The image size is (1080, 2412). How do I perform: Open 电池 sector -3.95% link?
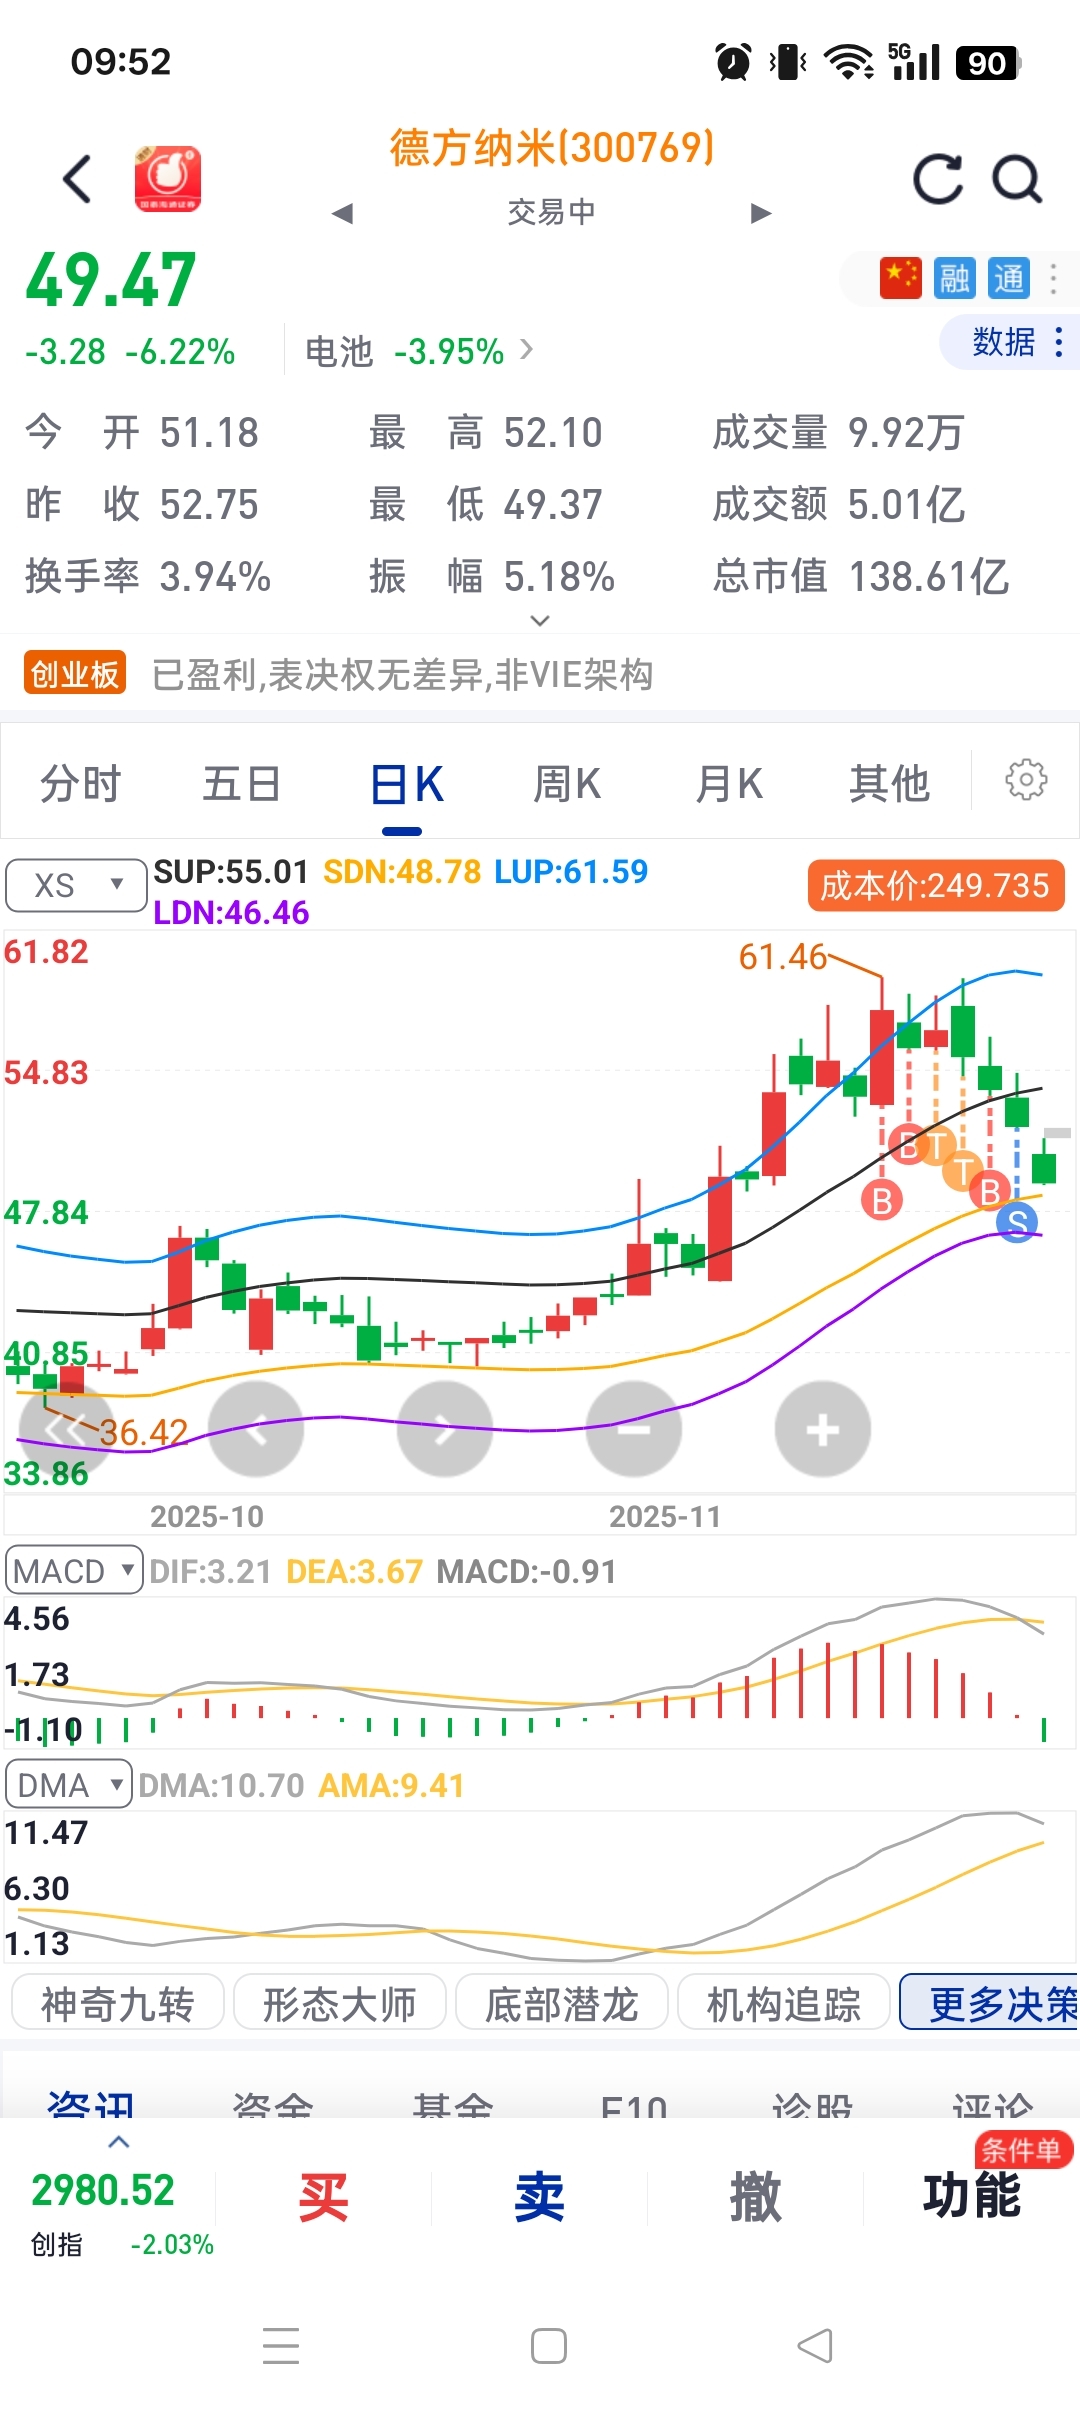click(x=418, y=352)
